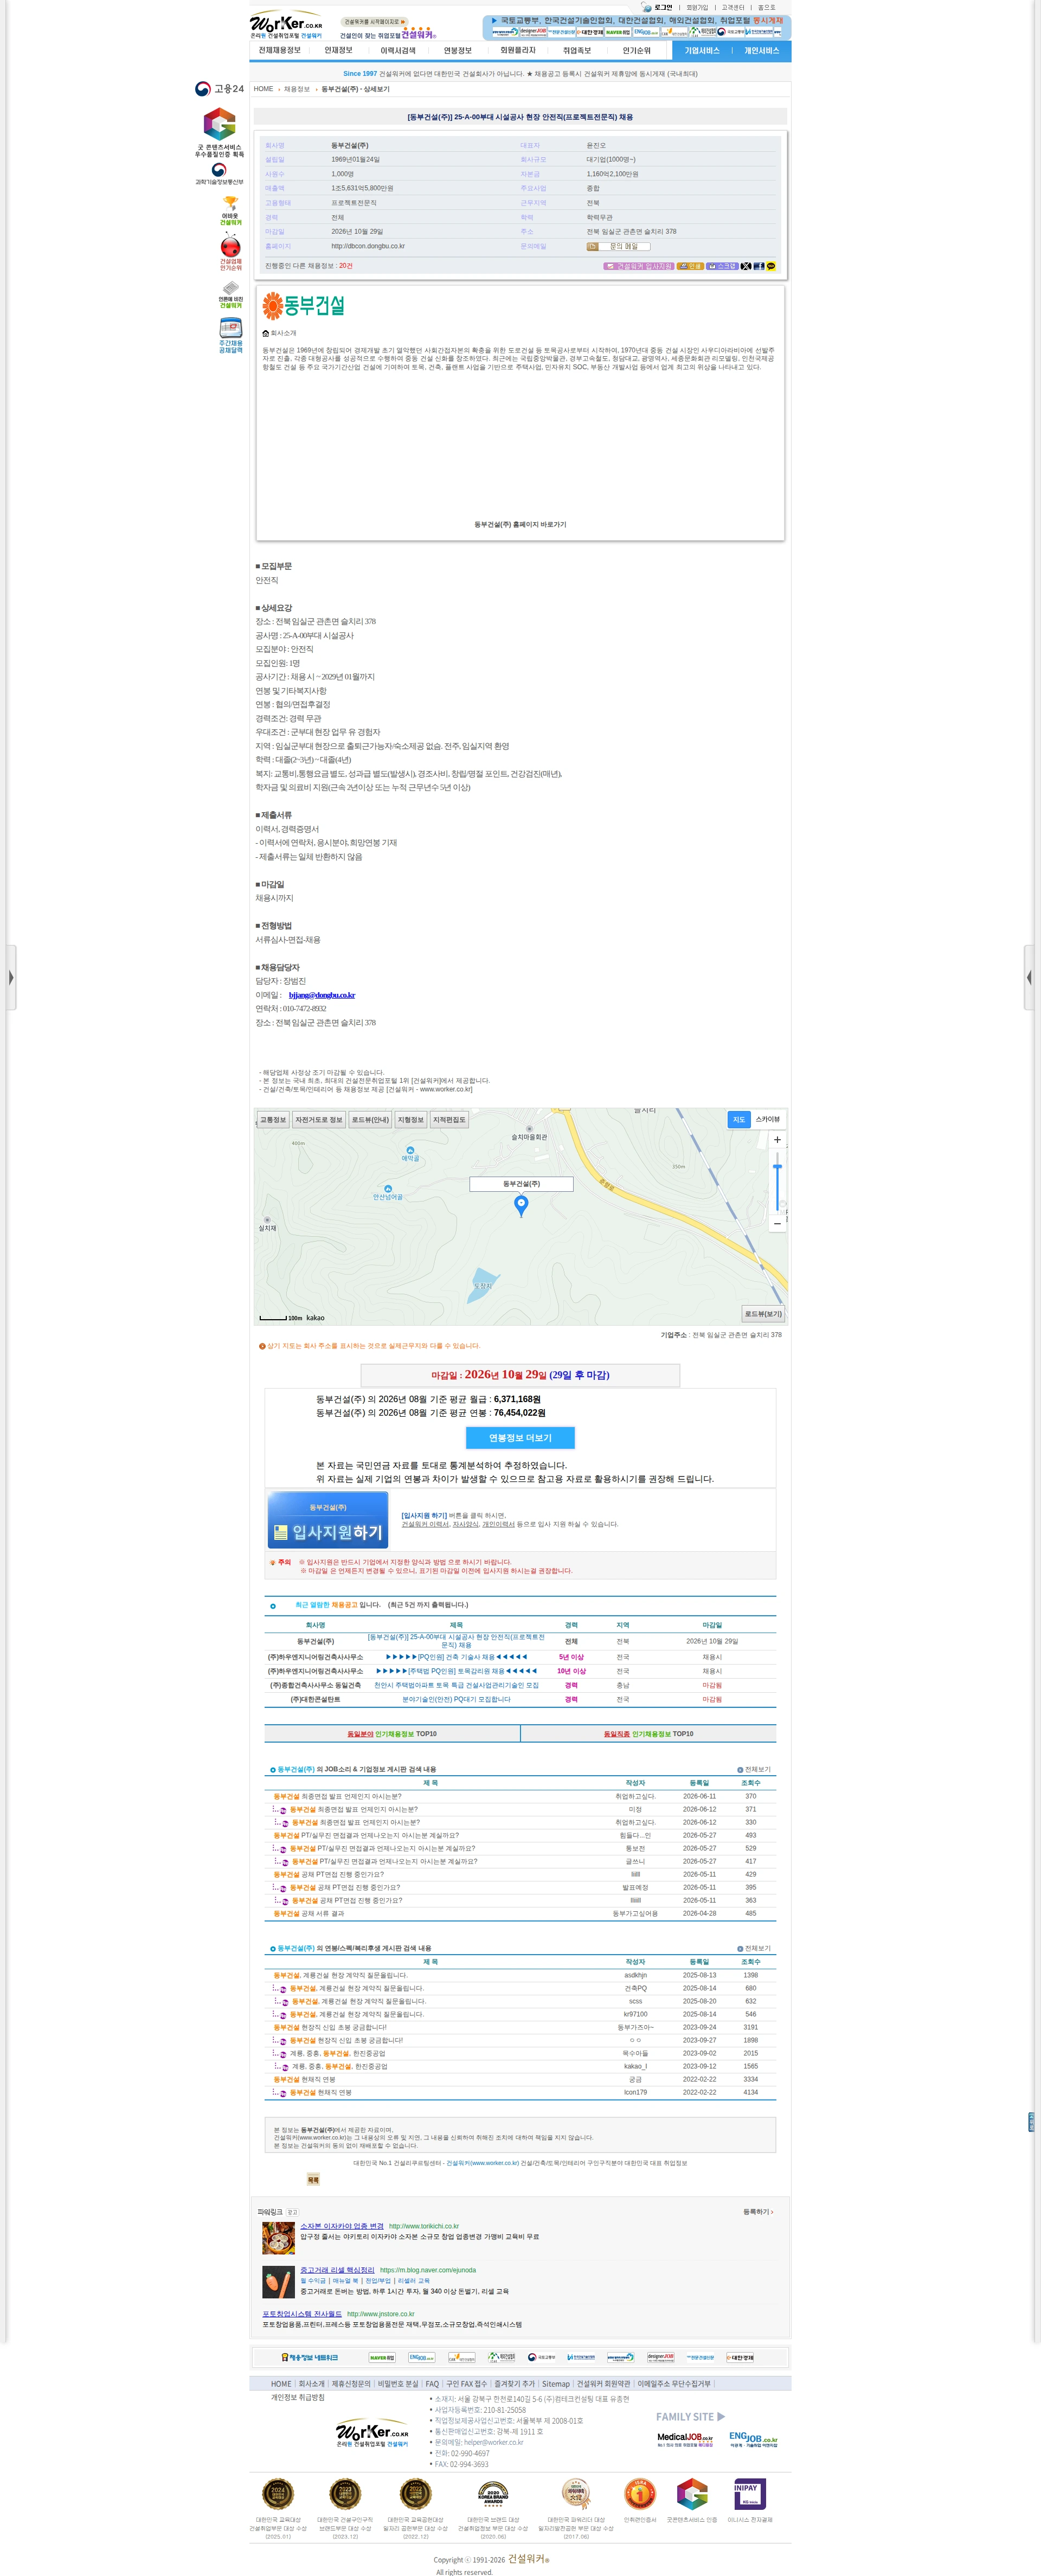This screenshot has height=2576, width=1041.
Task: Toggle 로드뷰(안내) map overlay
Action: 370,1119
